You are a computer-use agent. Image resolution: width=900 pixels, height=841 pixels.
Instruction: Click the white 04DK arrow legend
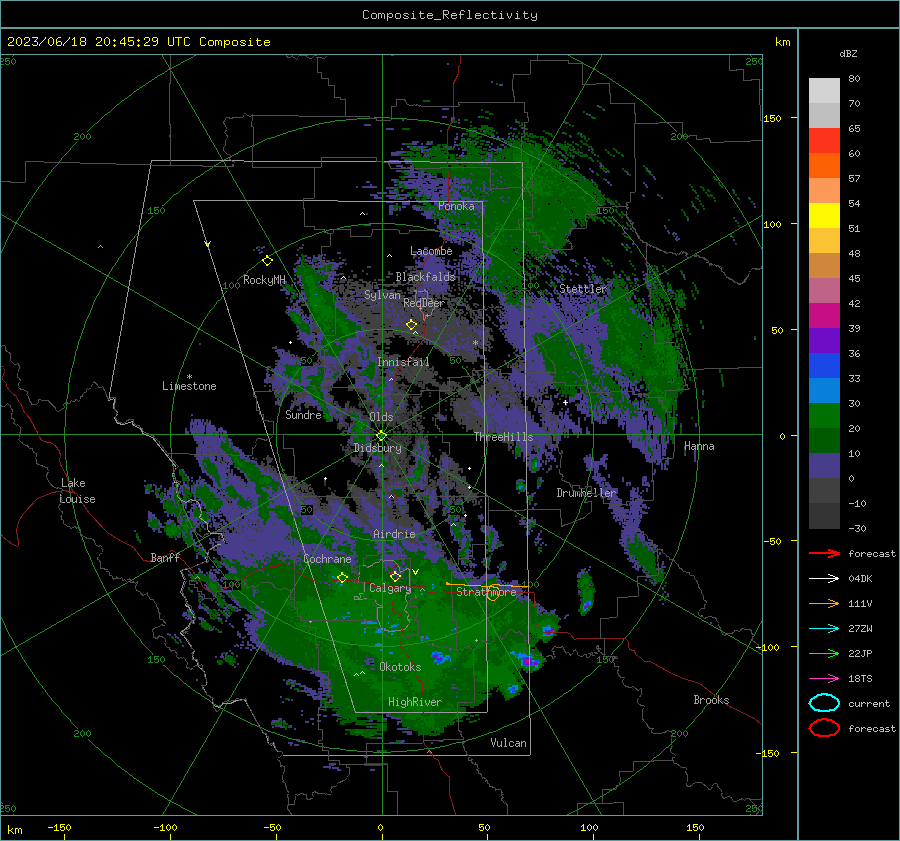point(824,578)
